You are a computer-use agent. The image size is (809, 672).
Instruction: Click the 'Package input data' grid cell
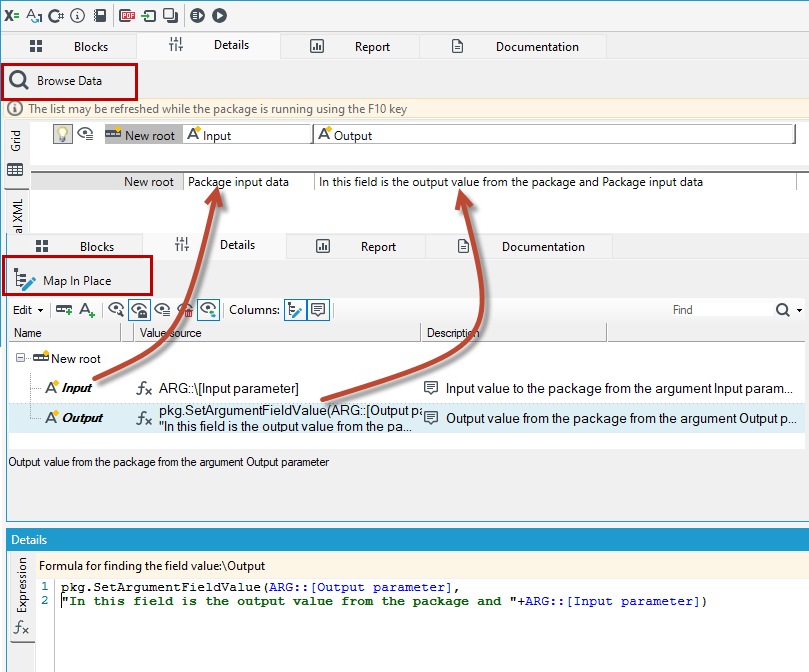click(x=249, y=182)
